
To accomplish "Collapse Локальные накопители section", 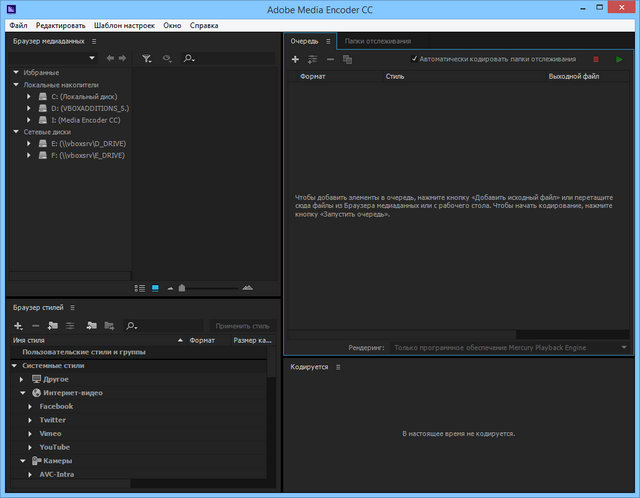I will coord(16,85).
